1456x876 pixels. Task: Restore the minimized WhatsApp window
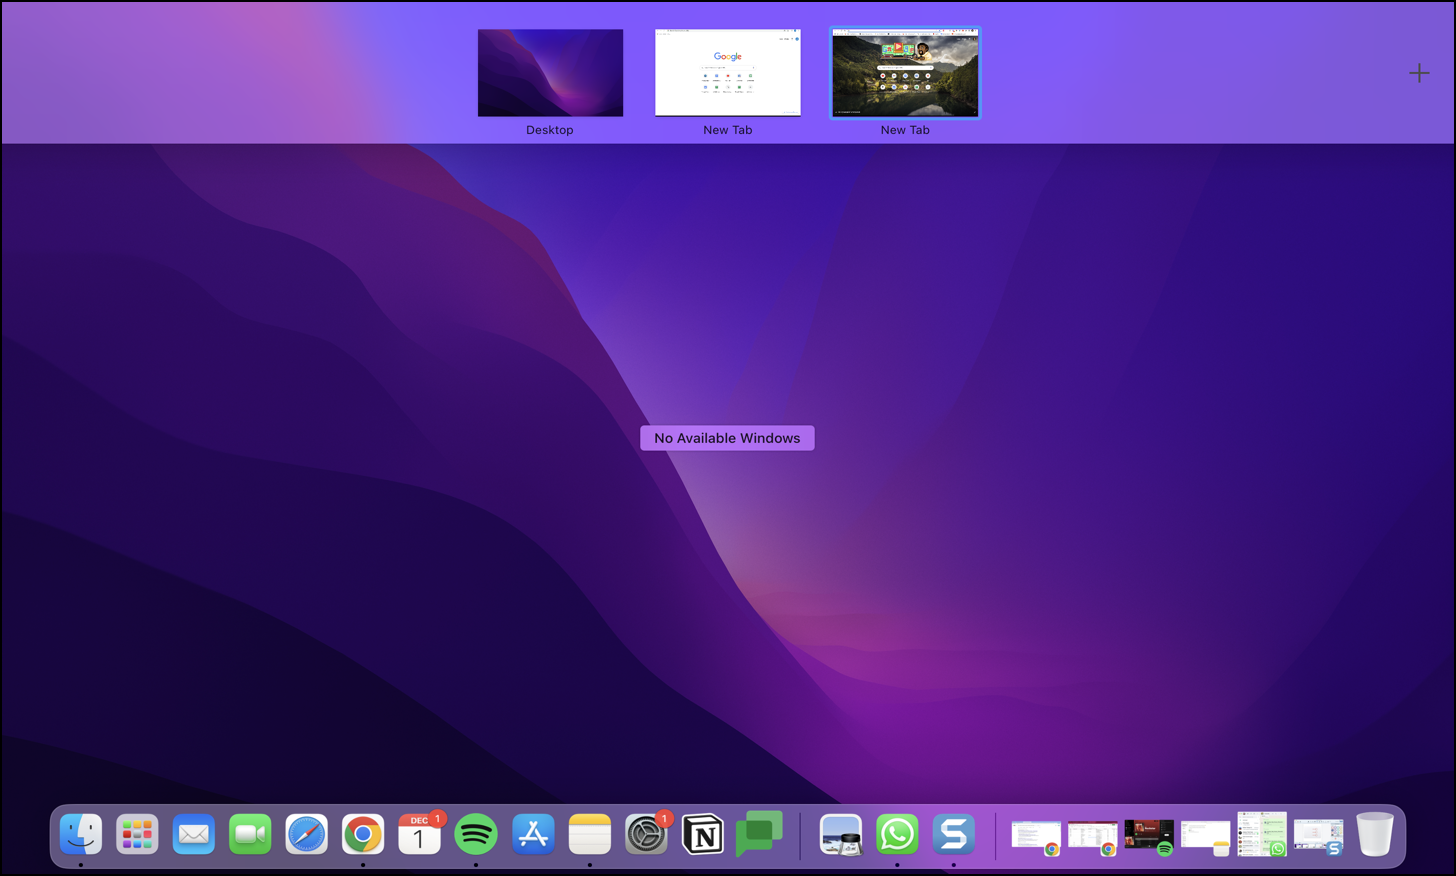point(1261,834)
